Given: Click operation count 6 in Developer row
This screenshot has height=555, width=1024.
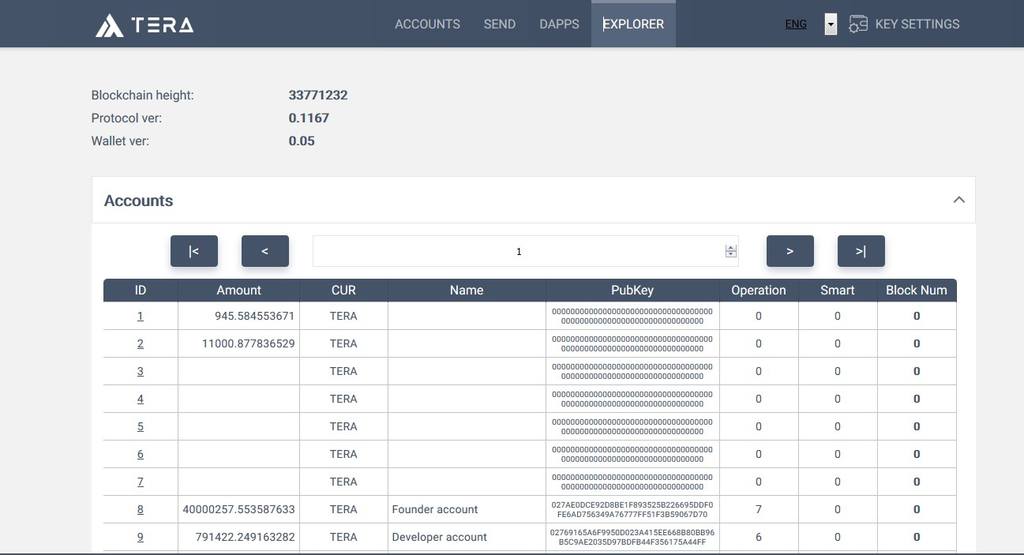Looking at the screenshot, I should click(758, 537).
